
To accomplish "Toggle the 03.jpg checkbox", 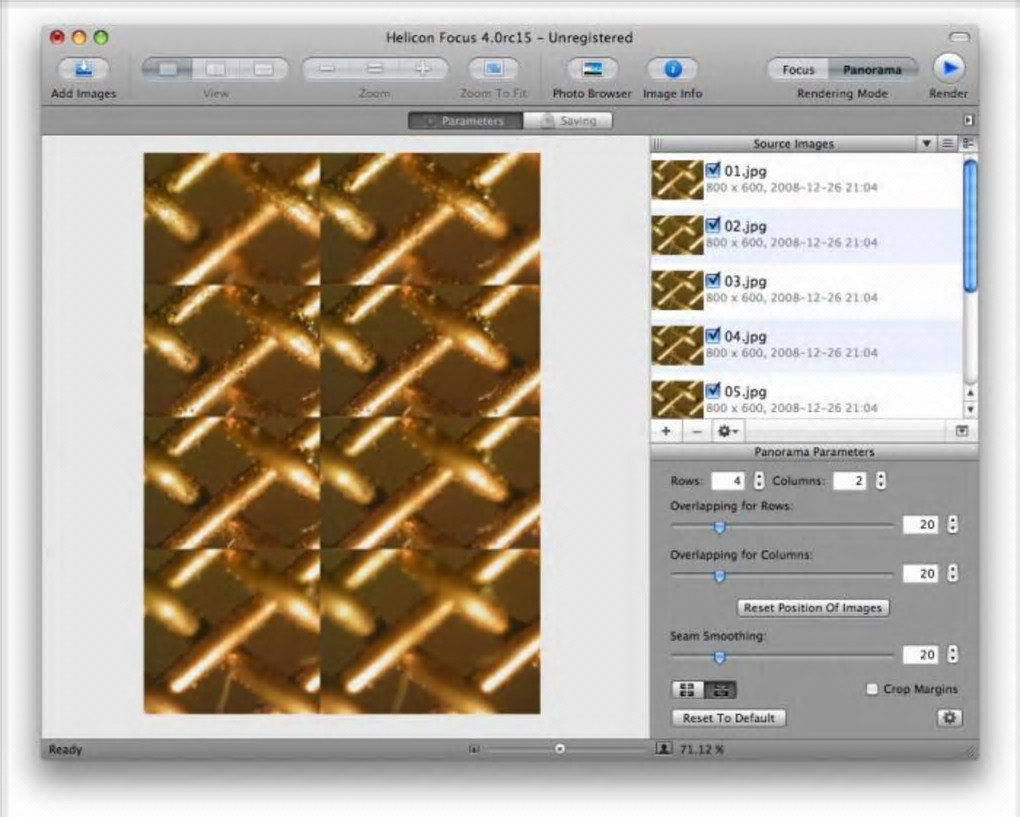I will coord(713,280).
